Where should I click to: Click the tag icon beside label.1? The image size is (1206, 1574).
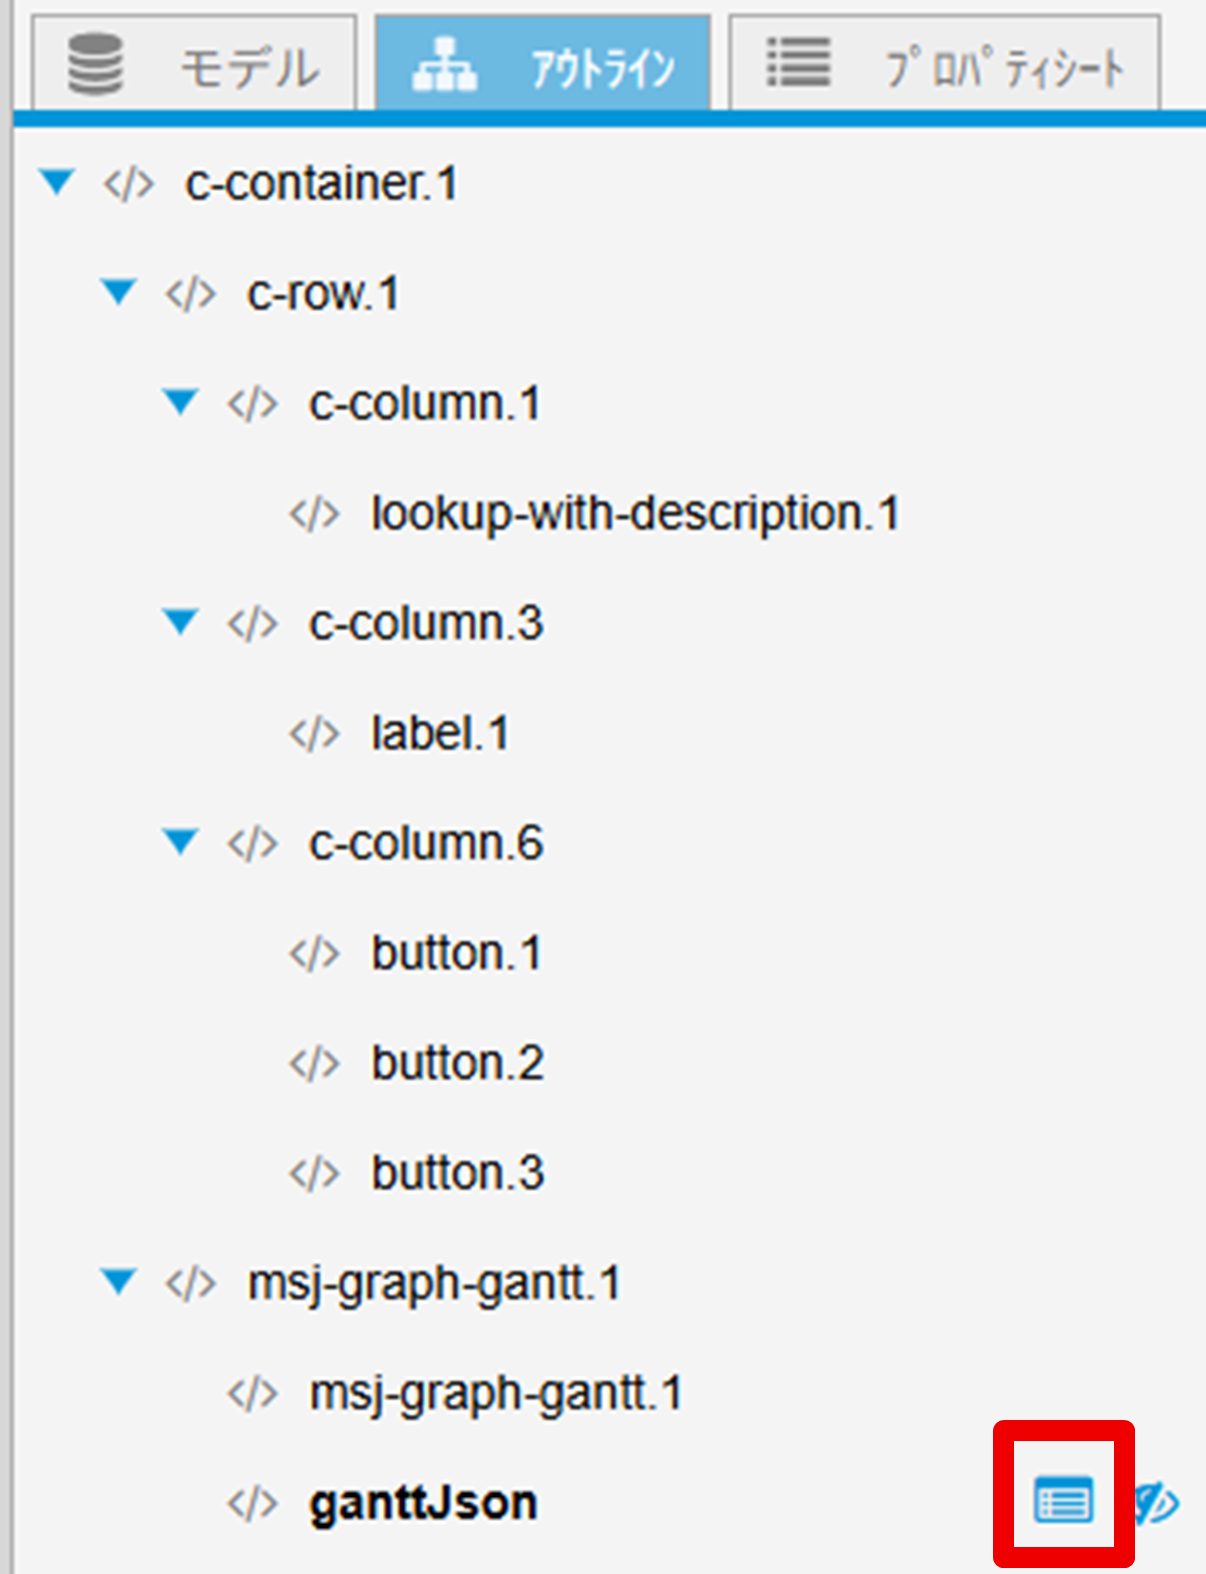(314, 734)
